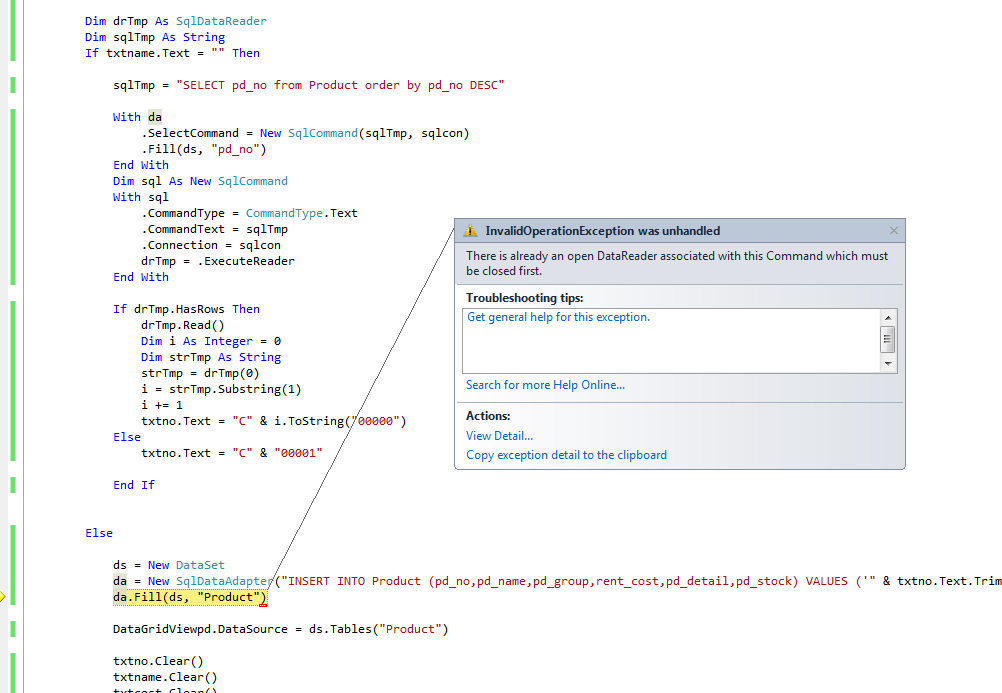The width and height of the screenshot is (1002, 693).
Task: Click 'Dim drTmp As SqlDataReader' line
Action: [x=176, y=21]
